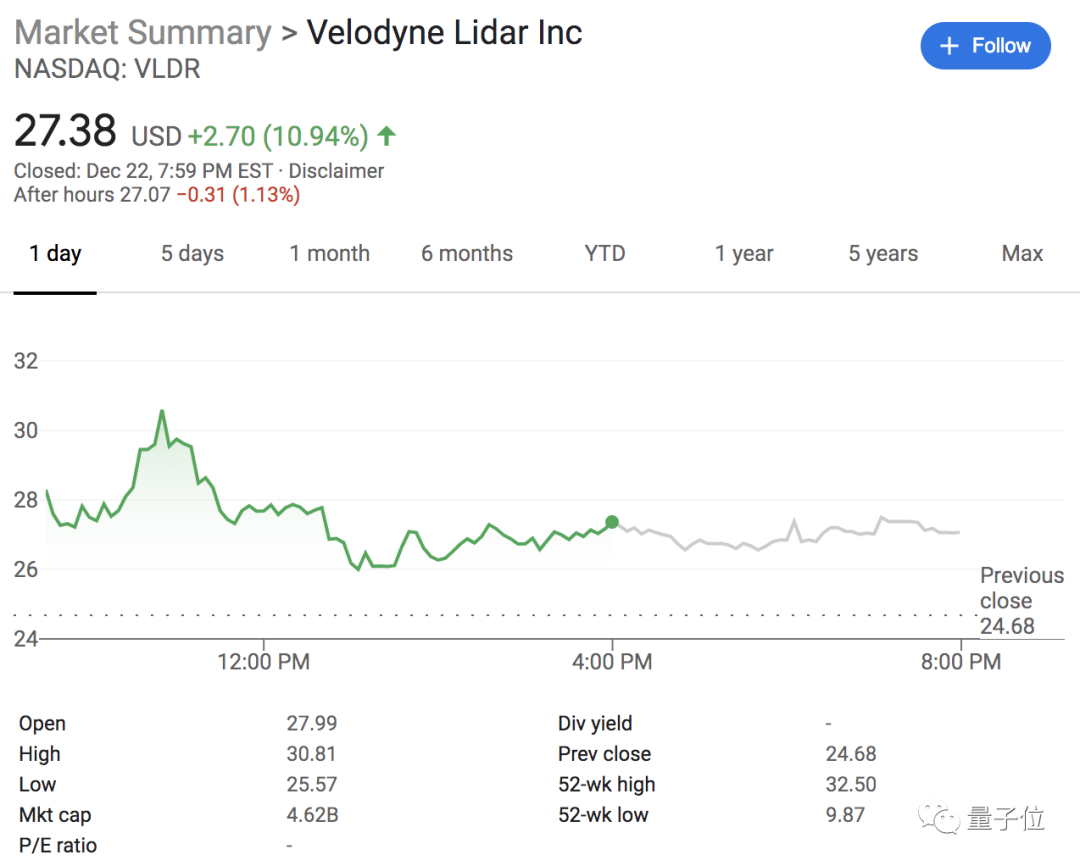Click the Mkt cap 4.62B value

tap(312, 815)
